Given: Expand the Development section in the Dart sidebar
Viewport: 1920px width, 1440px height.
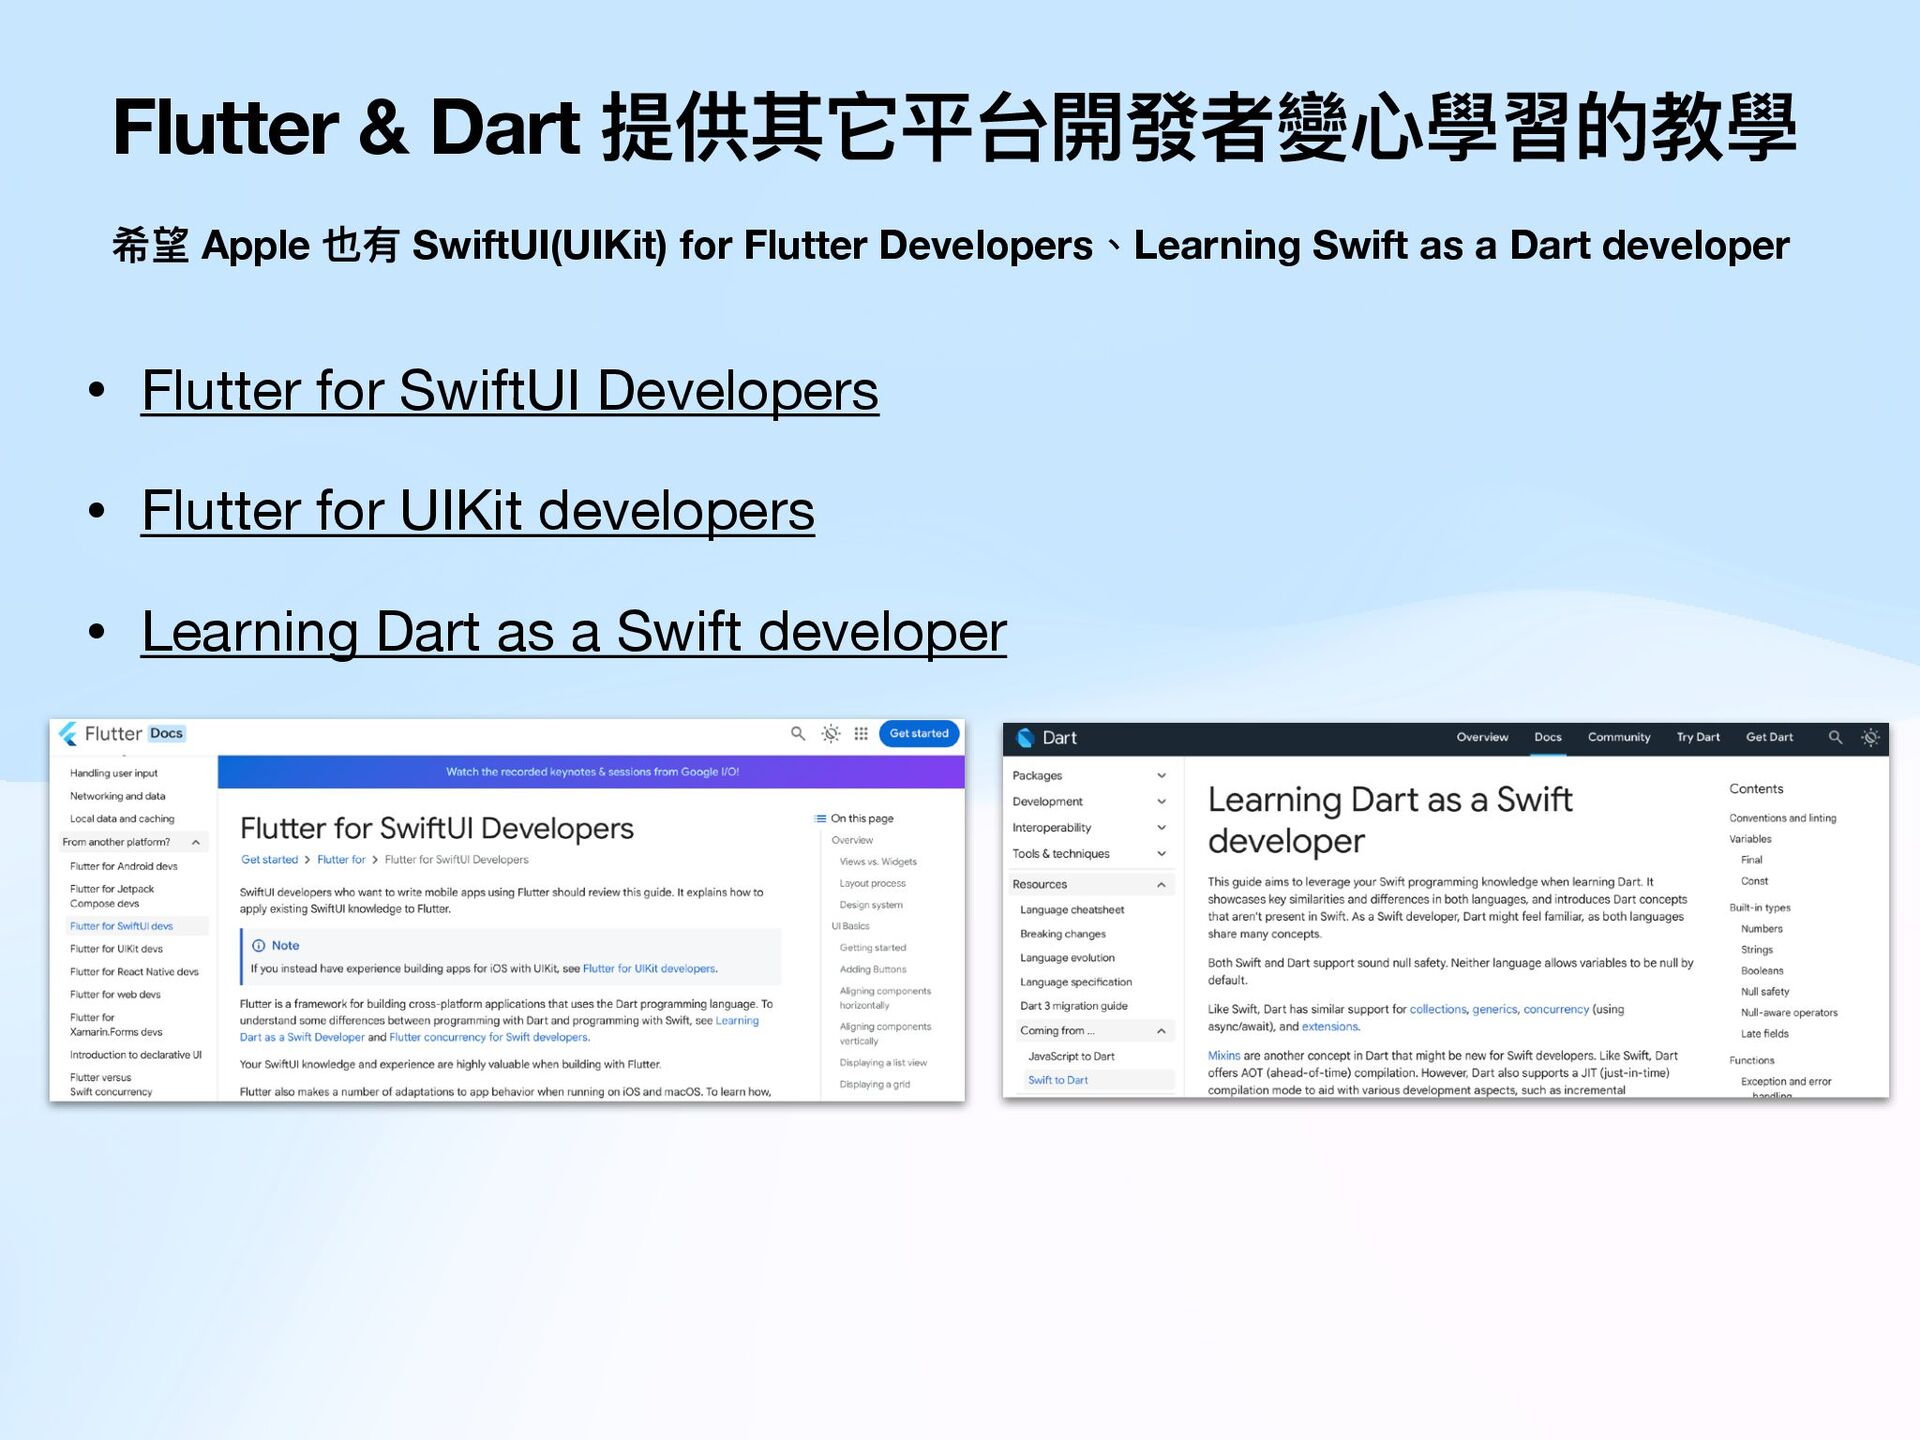Looking at the screenshot, I should (x=1089, y=802).
